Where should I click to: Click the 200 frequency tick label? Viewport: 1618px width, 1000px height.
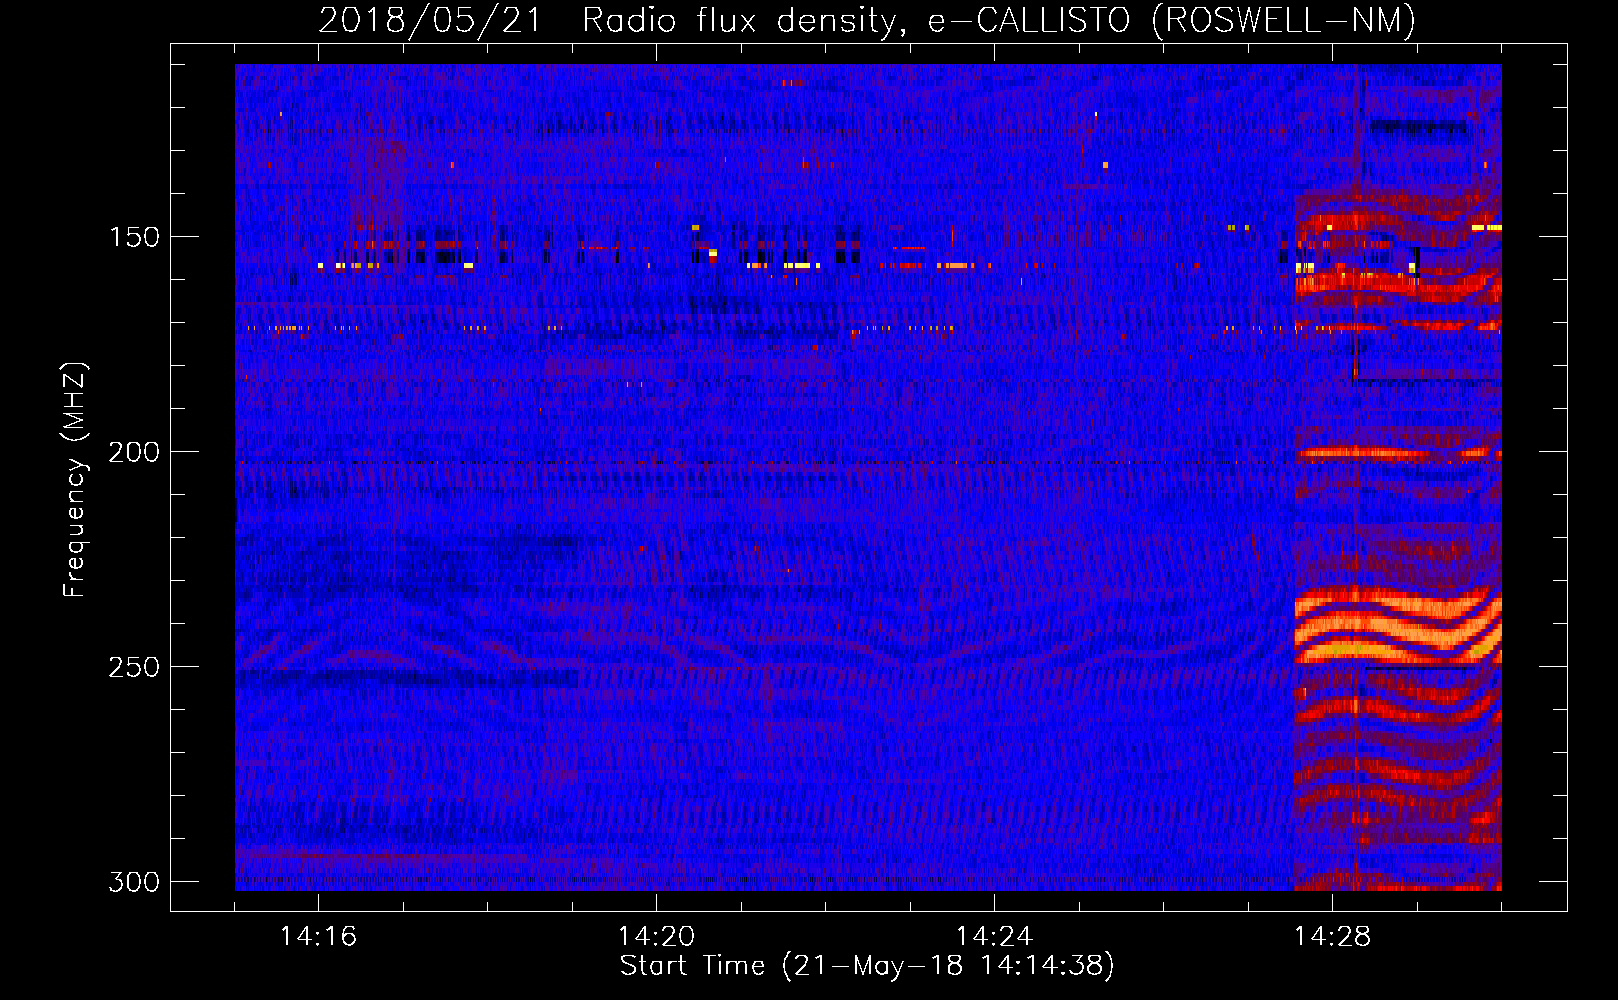coord(134,452)
